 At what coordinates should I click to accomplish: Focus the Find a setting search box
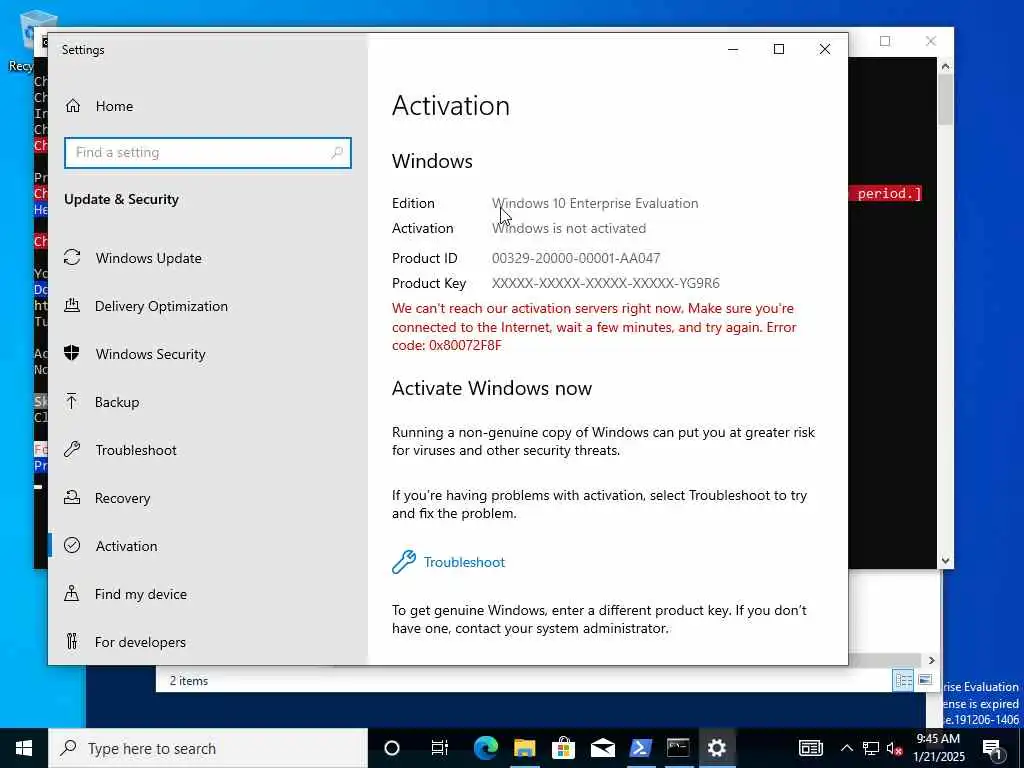point(208,152)
